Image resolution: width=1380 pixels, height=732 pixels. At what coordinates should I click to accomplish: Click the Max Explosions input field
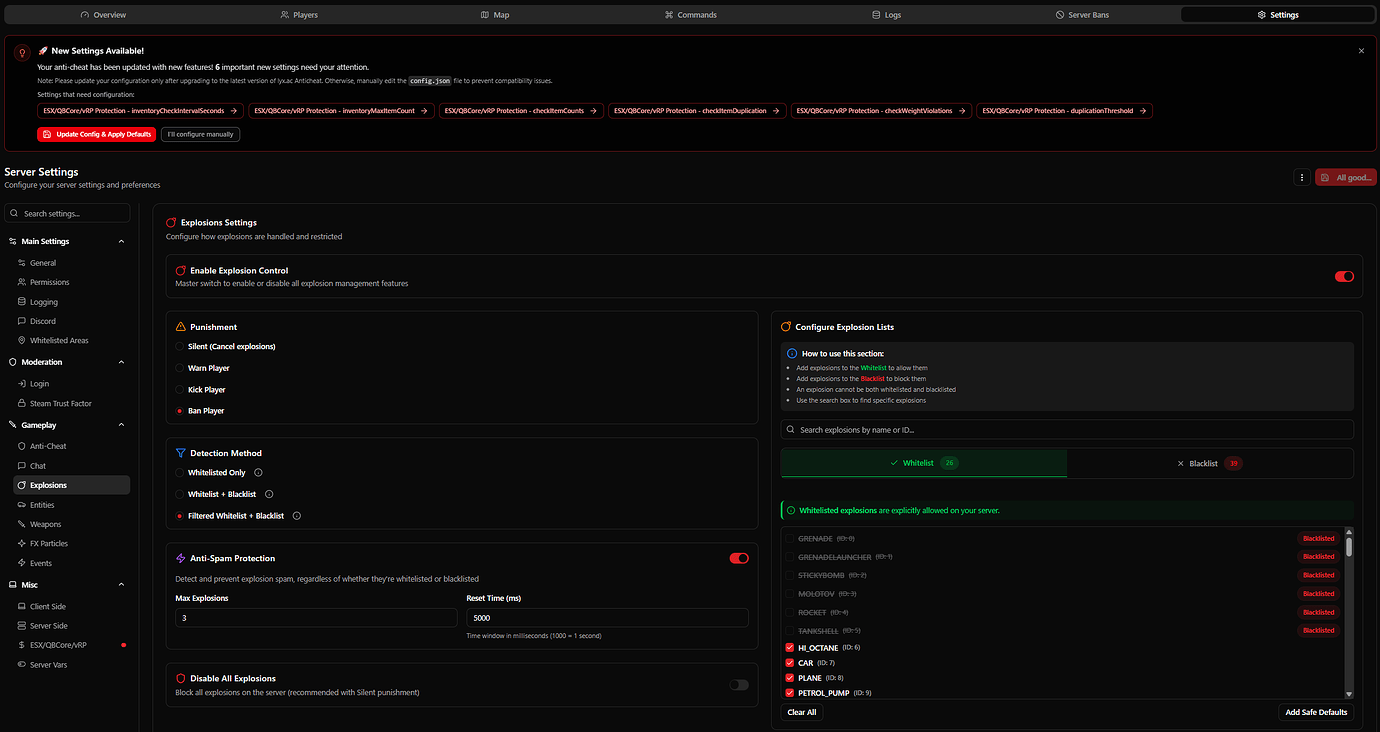coord(316,617)
